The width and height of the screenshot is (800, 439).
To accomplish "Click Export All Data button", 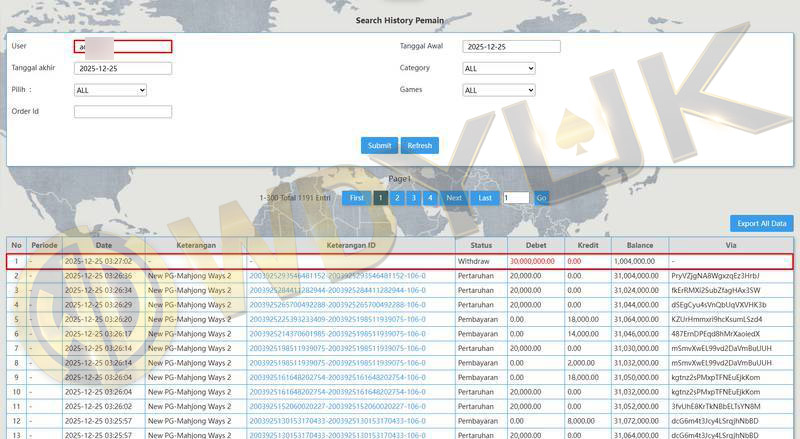I will click(761, 224).
